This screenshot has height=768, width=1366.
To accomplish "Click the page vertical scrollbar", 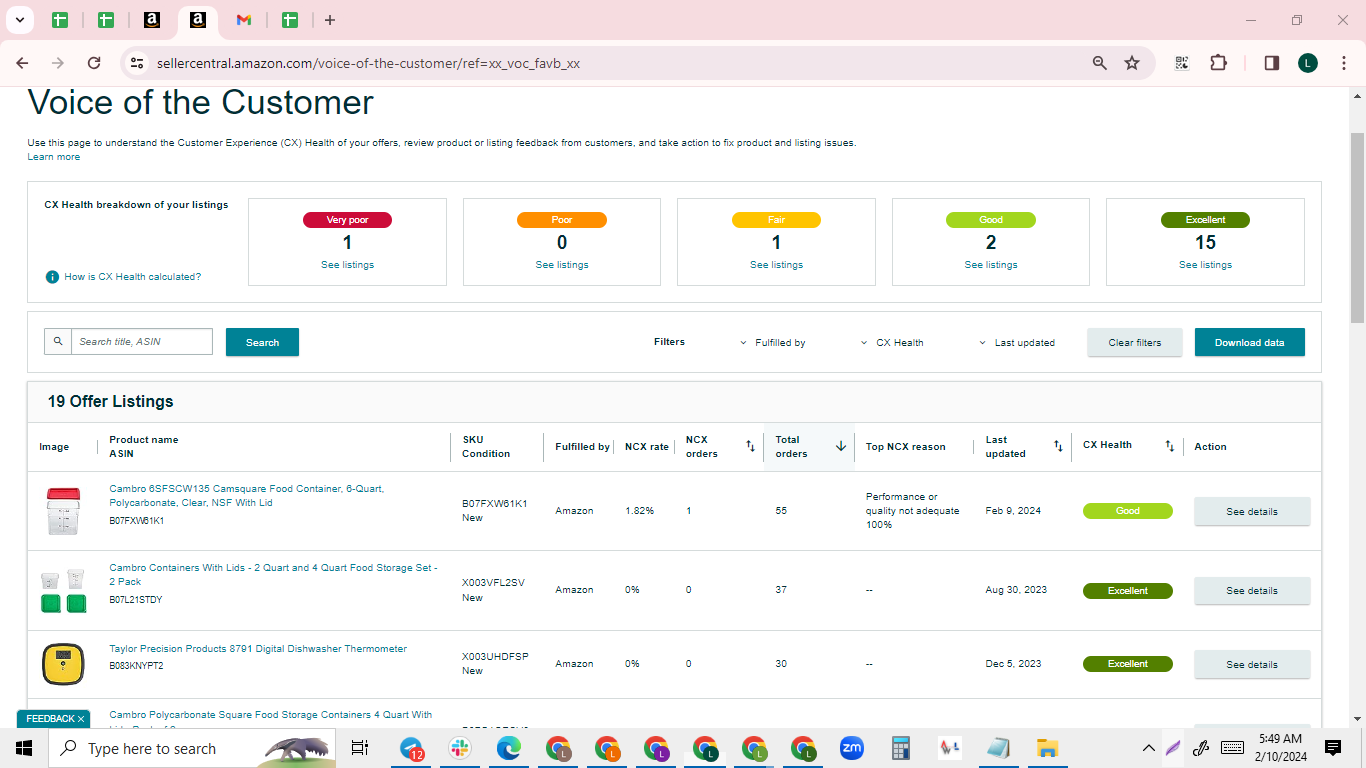I will click(x=1357, y=228).
